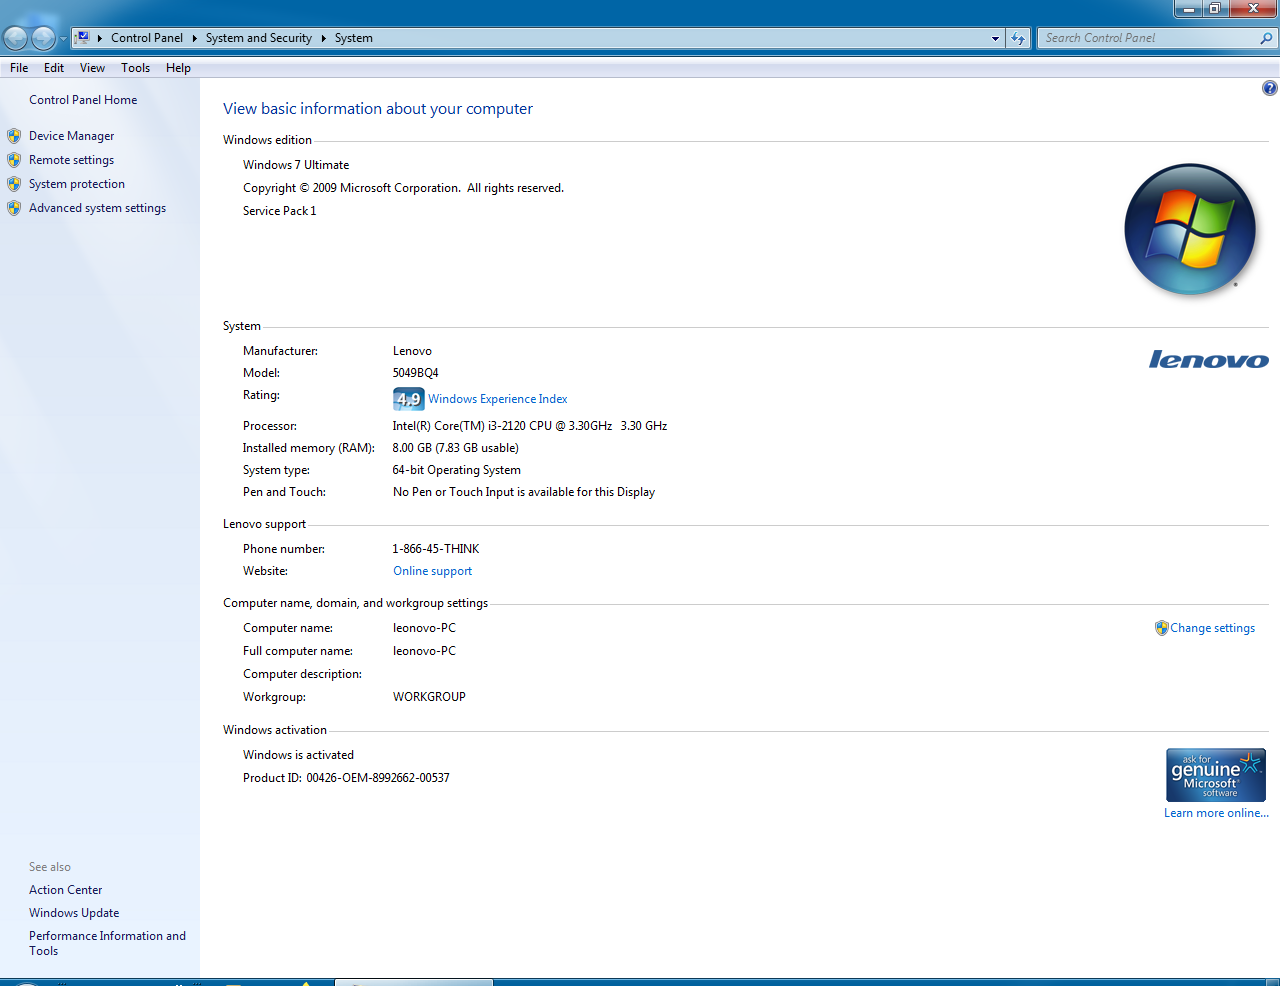The height and width of the screenshot is (986, 1280).
Task: Open the Online support website link
Action: tap(432, 571)
